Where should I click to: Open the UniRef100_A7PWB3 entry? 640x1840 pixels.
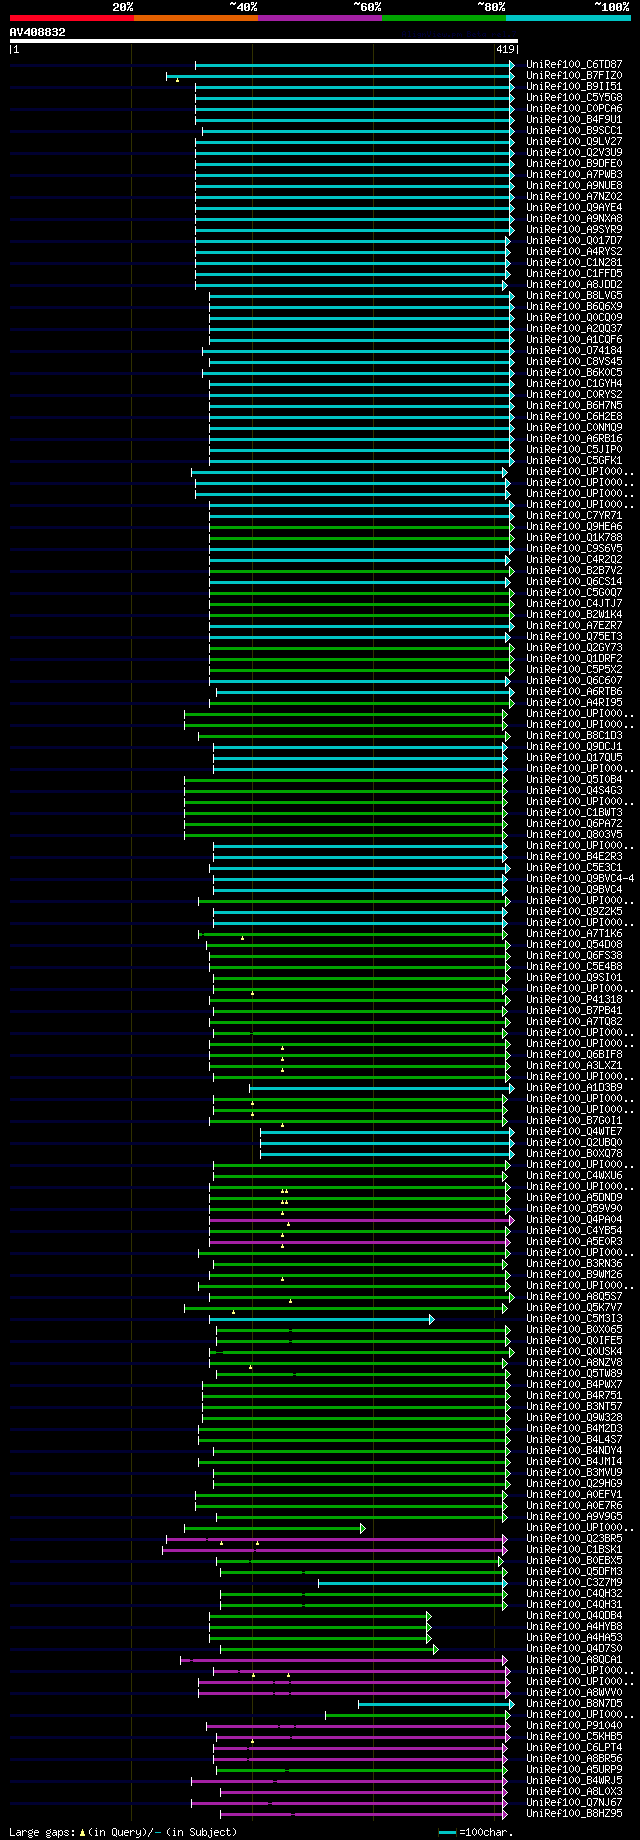[x=574, y=175]
